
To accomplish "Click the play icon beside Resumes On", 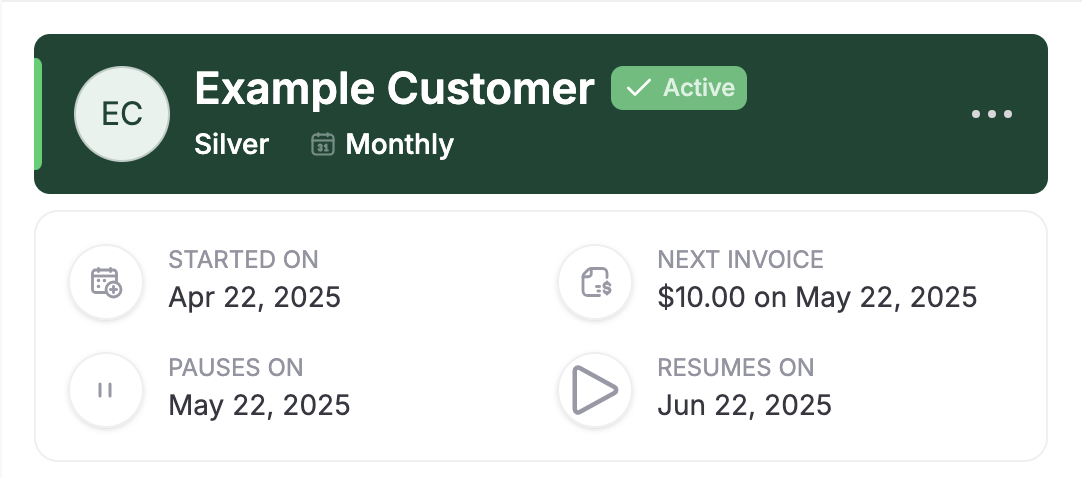I will click(595, 390).
